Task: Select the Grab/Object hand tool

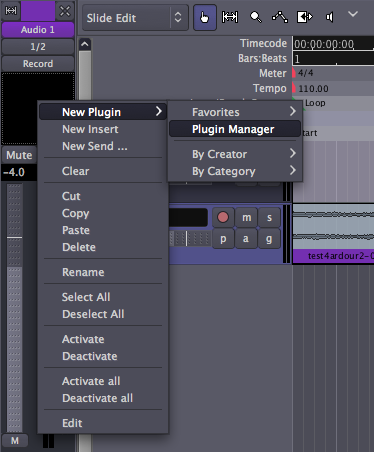Action: click(205, 17)
